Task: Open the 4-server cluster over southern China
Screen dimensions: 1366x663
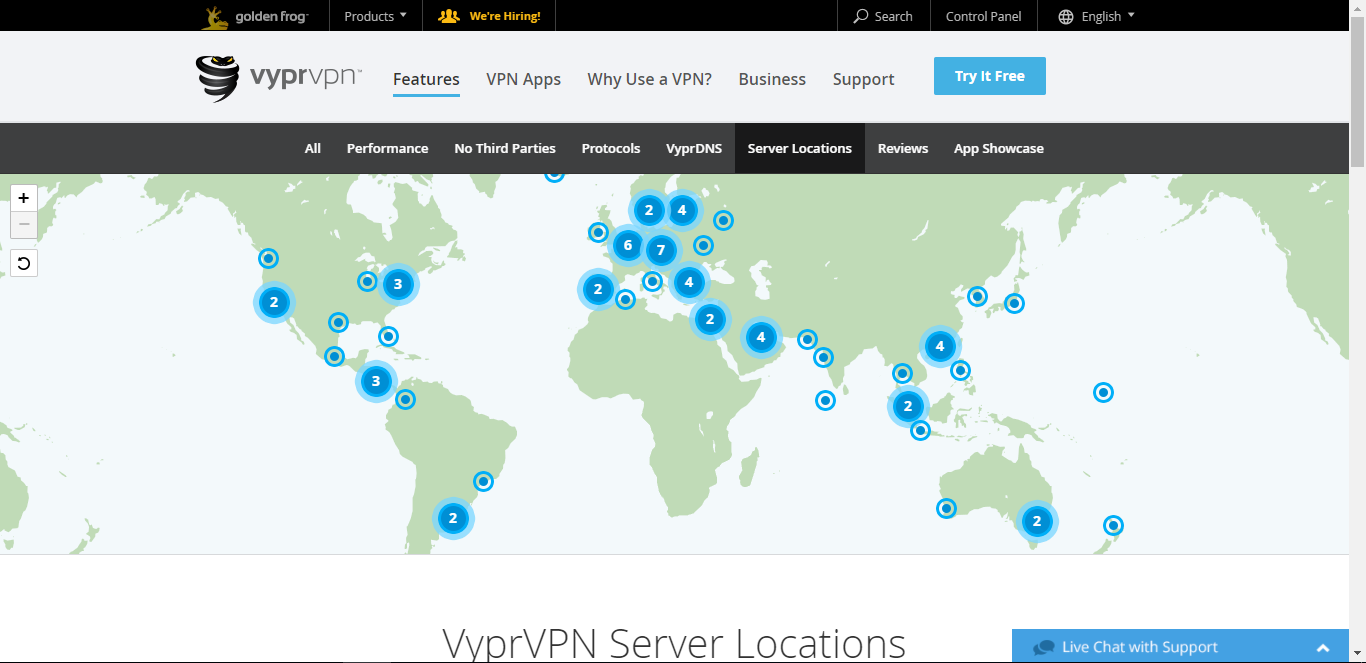Action: point(940,347)
